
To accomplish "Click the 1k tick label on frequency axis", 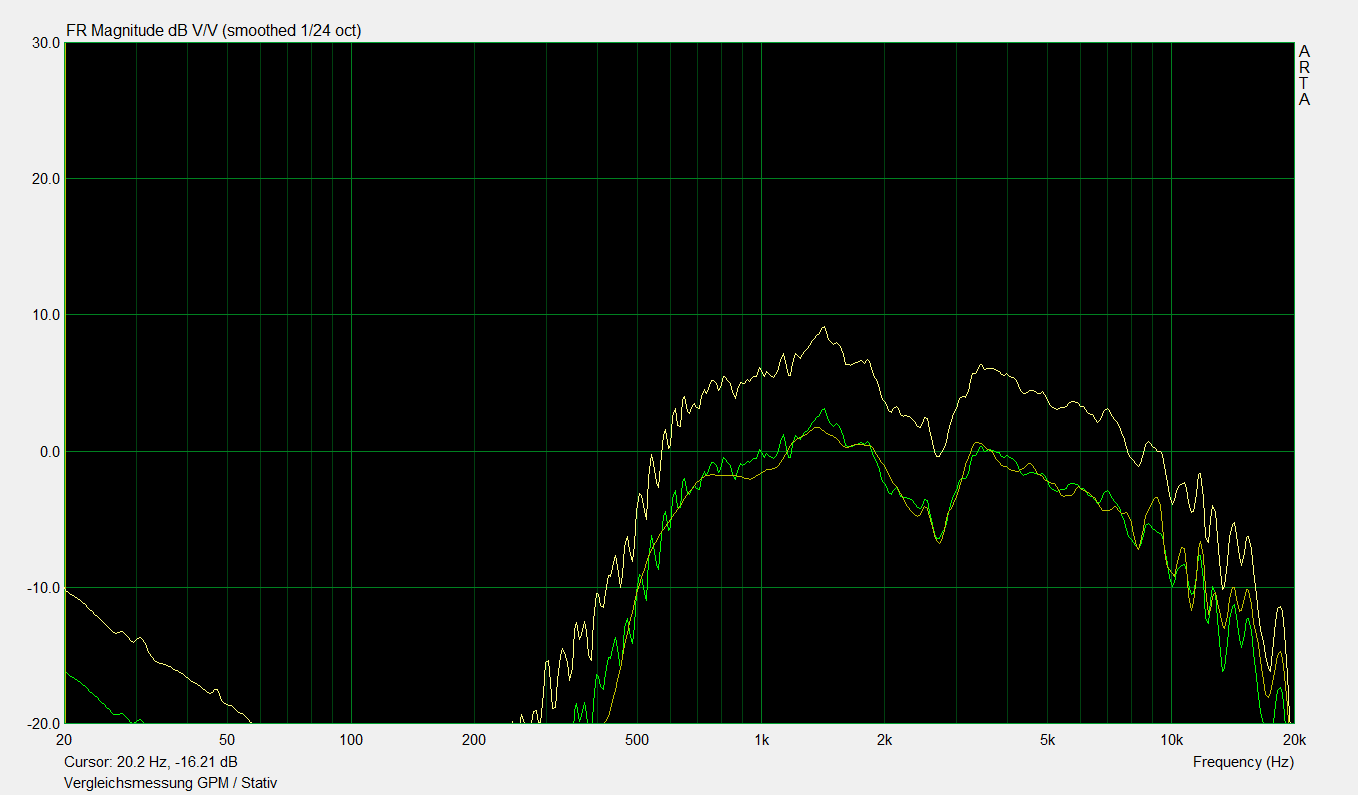I will pyautogui.click(x=761, y=741).
